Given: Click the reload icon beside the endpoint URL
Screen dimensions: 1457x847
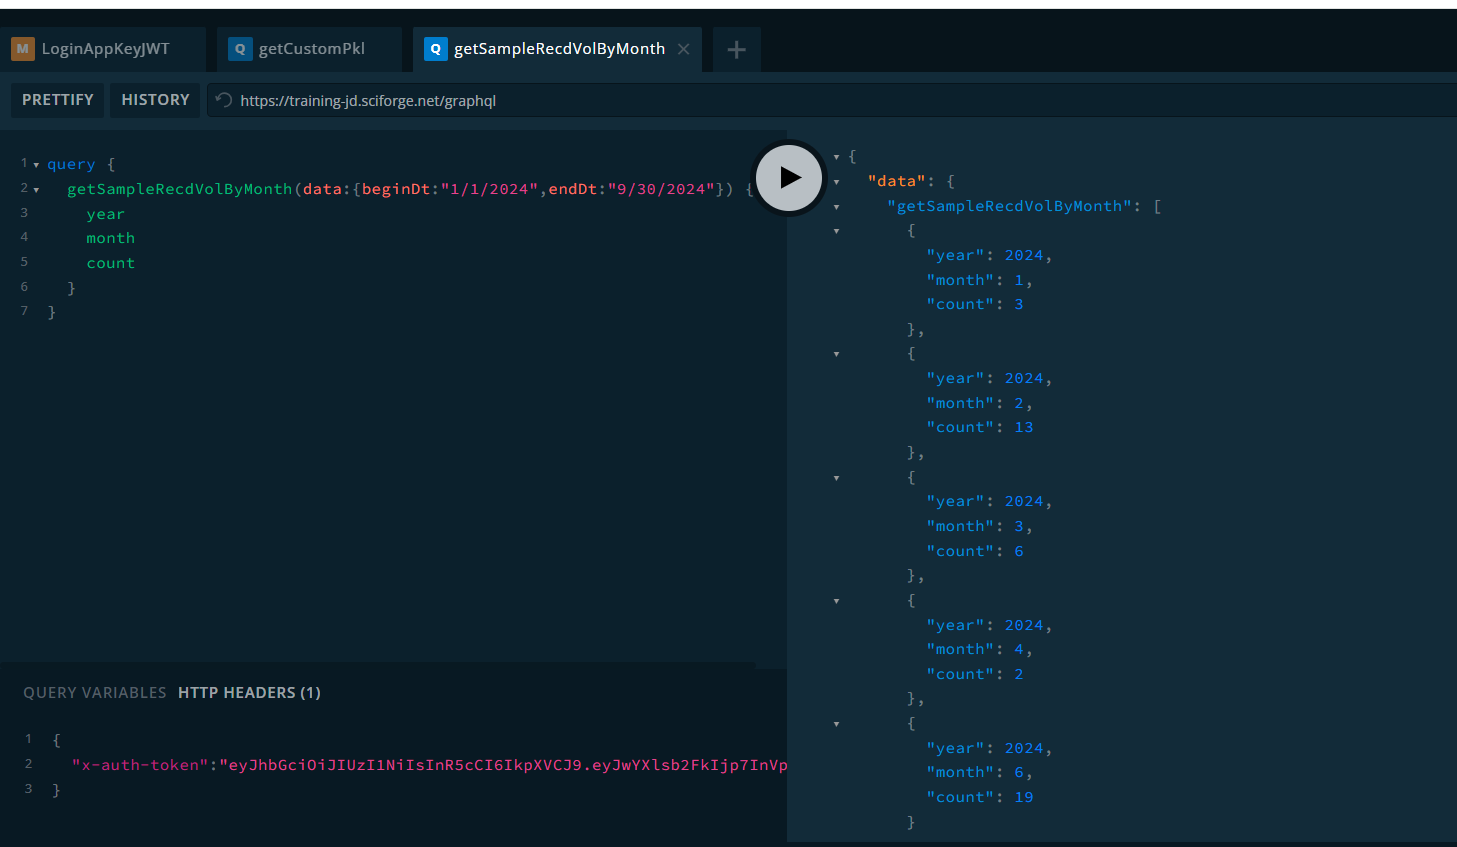Looking at the screenshot, I should pyautogui.click(x=224, y=100).
